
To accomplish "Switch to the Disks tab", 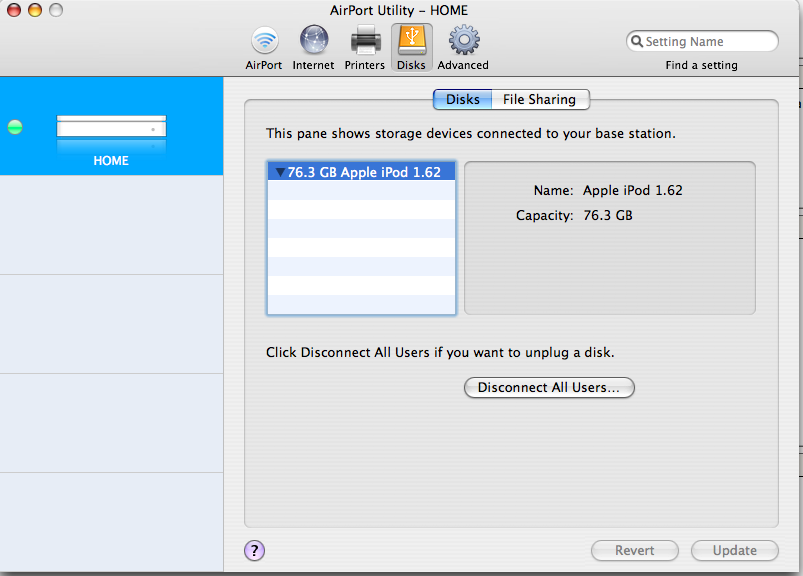I will click(x=462, y=99).
